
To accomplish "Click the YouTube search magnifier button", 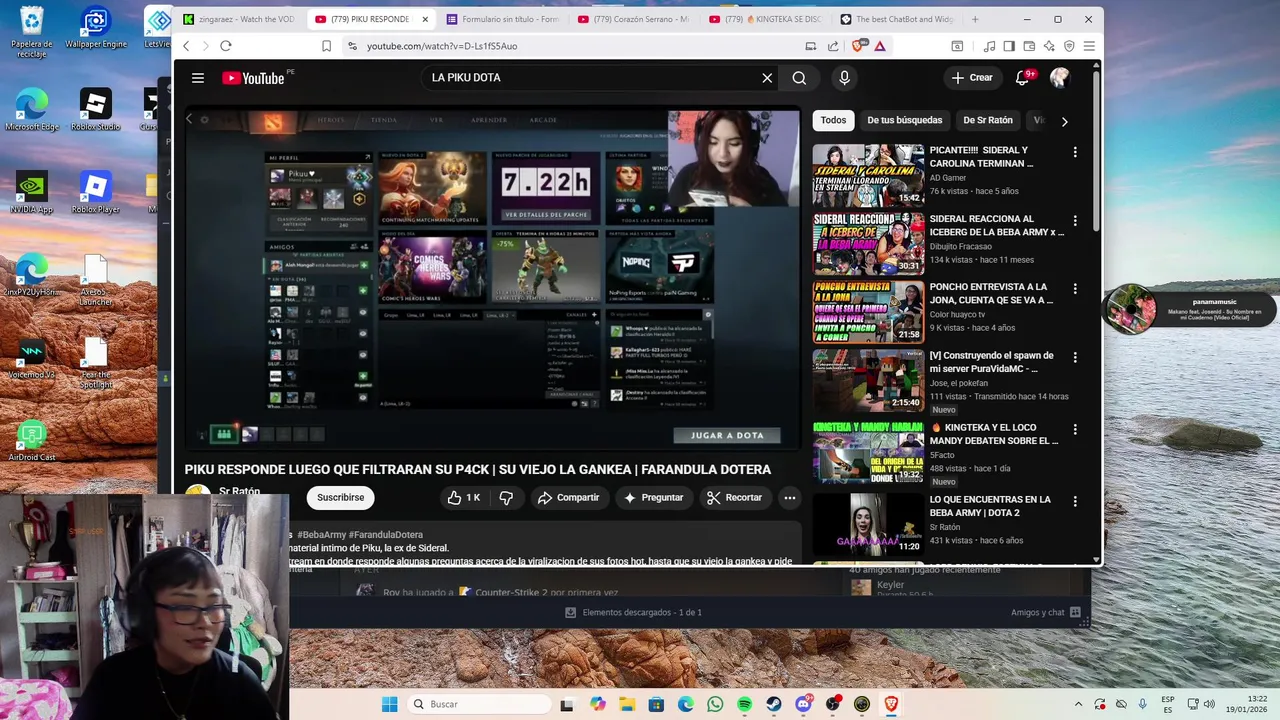I will click(x=799, y=78).
